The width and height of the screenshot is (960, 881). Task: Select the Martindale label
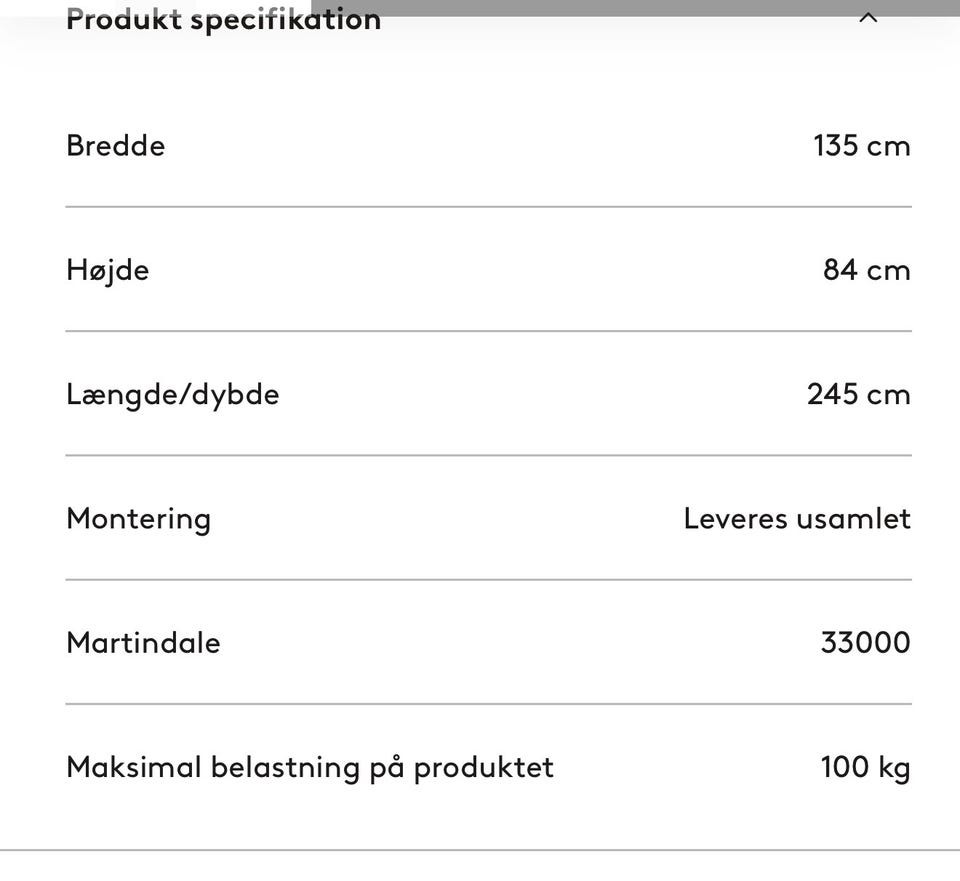(x=143, y=643)
